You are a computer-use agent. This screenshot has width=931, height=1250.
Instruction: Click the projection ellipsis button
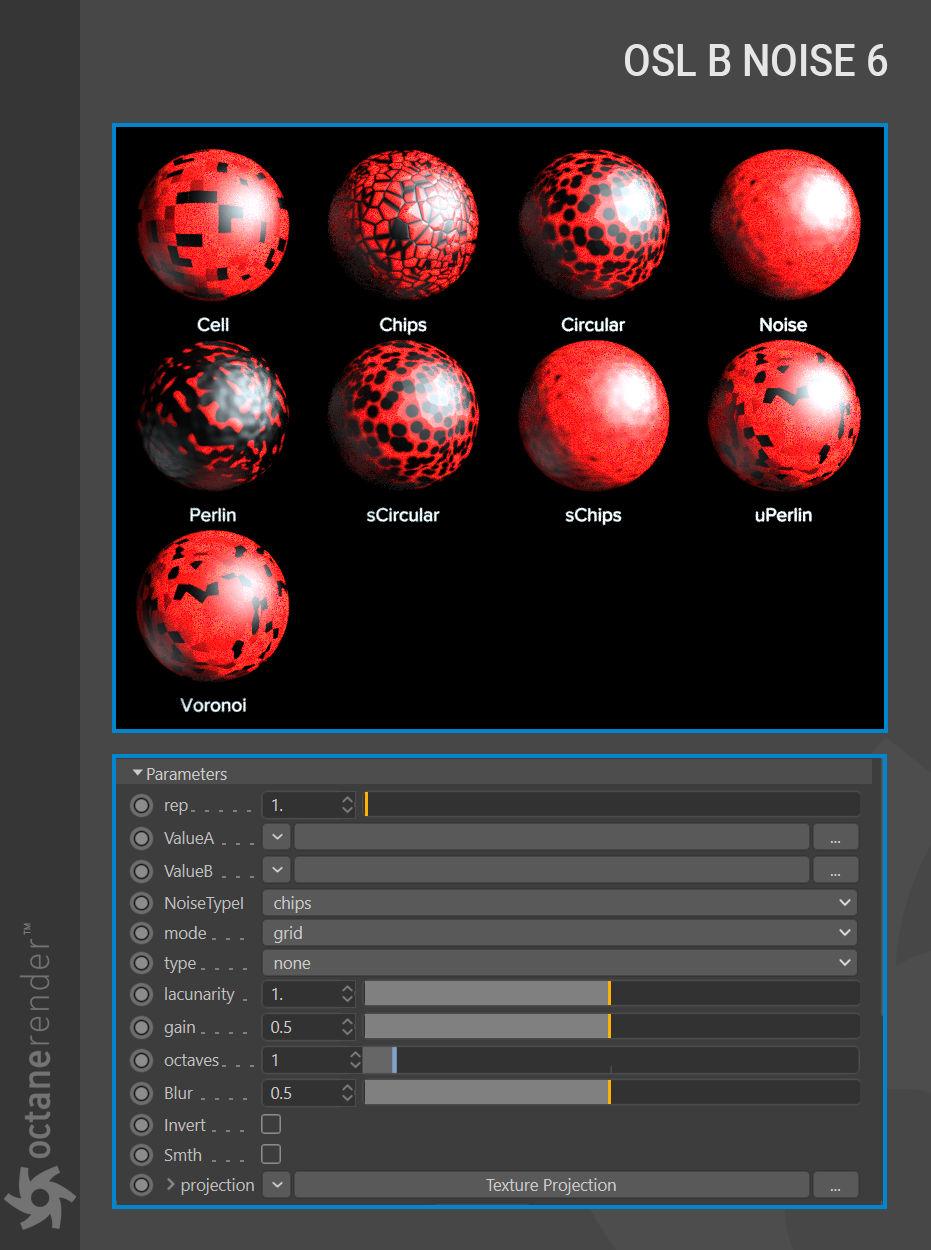click(835, 1185)
